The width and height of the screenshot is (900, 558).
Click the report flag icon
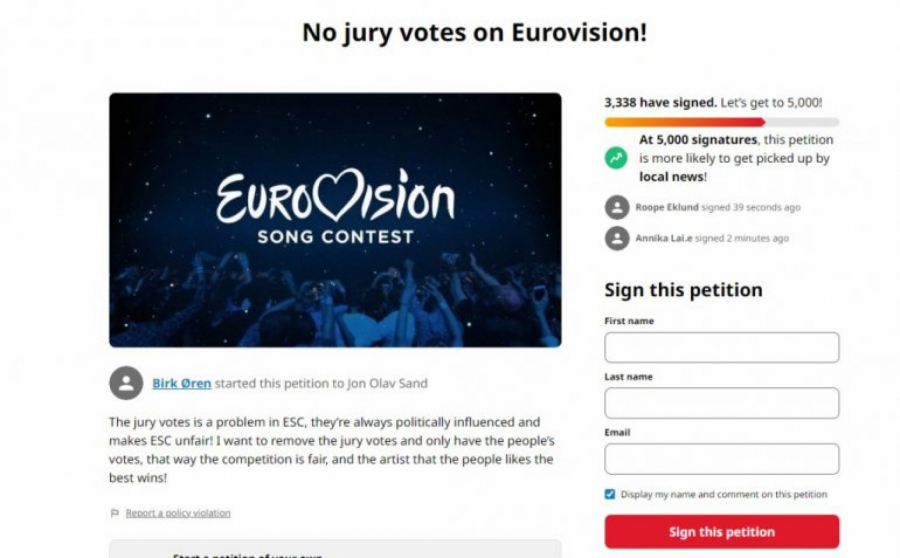click(114, 513)
